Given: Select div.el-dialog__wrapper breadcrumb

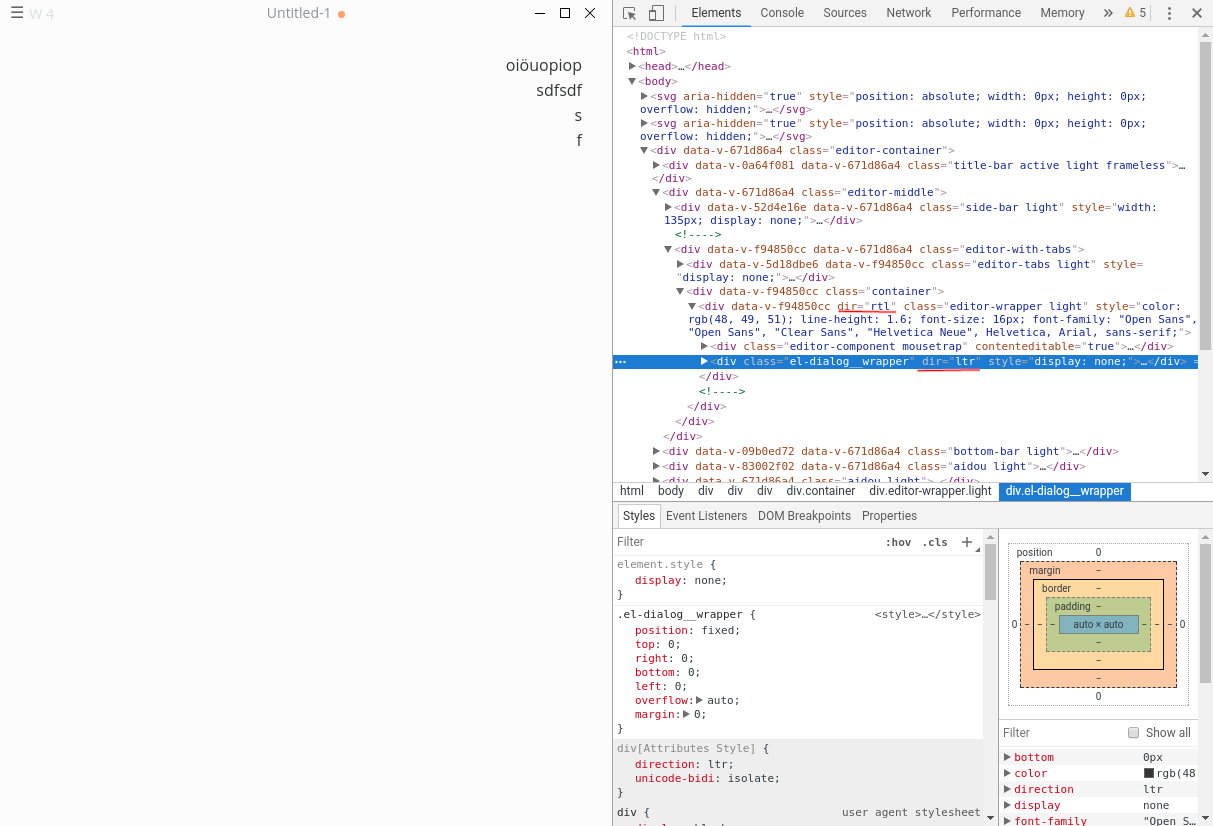Looking at the screenshot, I should 1065,491.
